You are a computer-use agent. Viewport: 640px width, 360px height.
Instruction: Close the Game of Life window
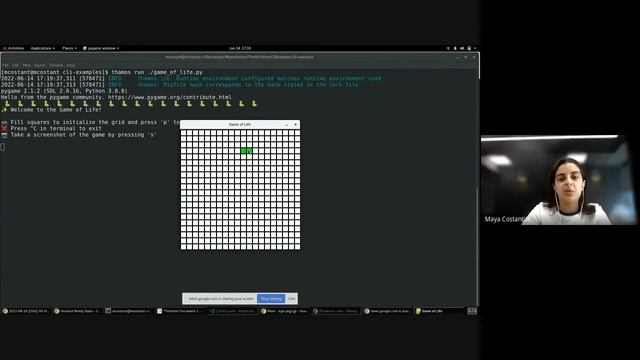pyautogui.click(x=296, y=124)
